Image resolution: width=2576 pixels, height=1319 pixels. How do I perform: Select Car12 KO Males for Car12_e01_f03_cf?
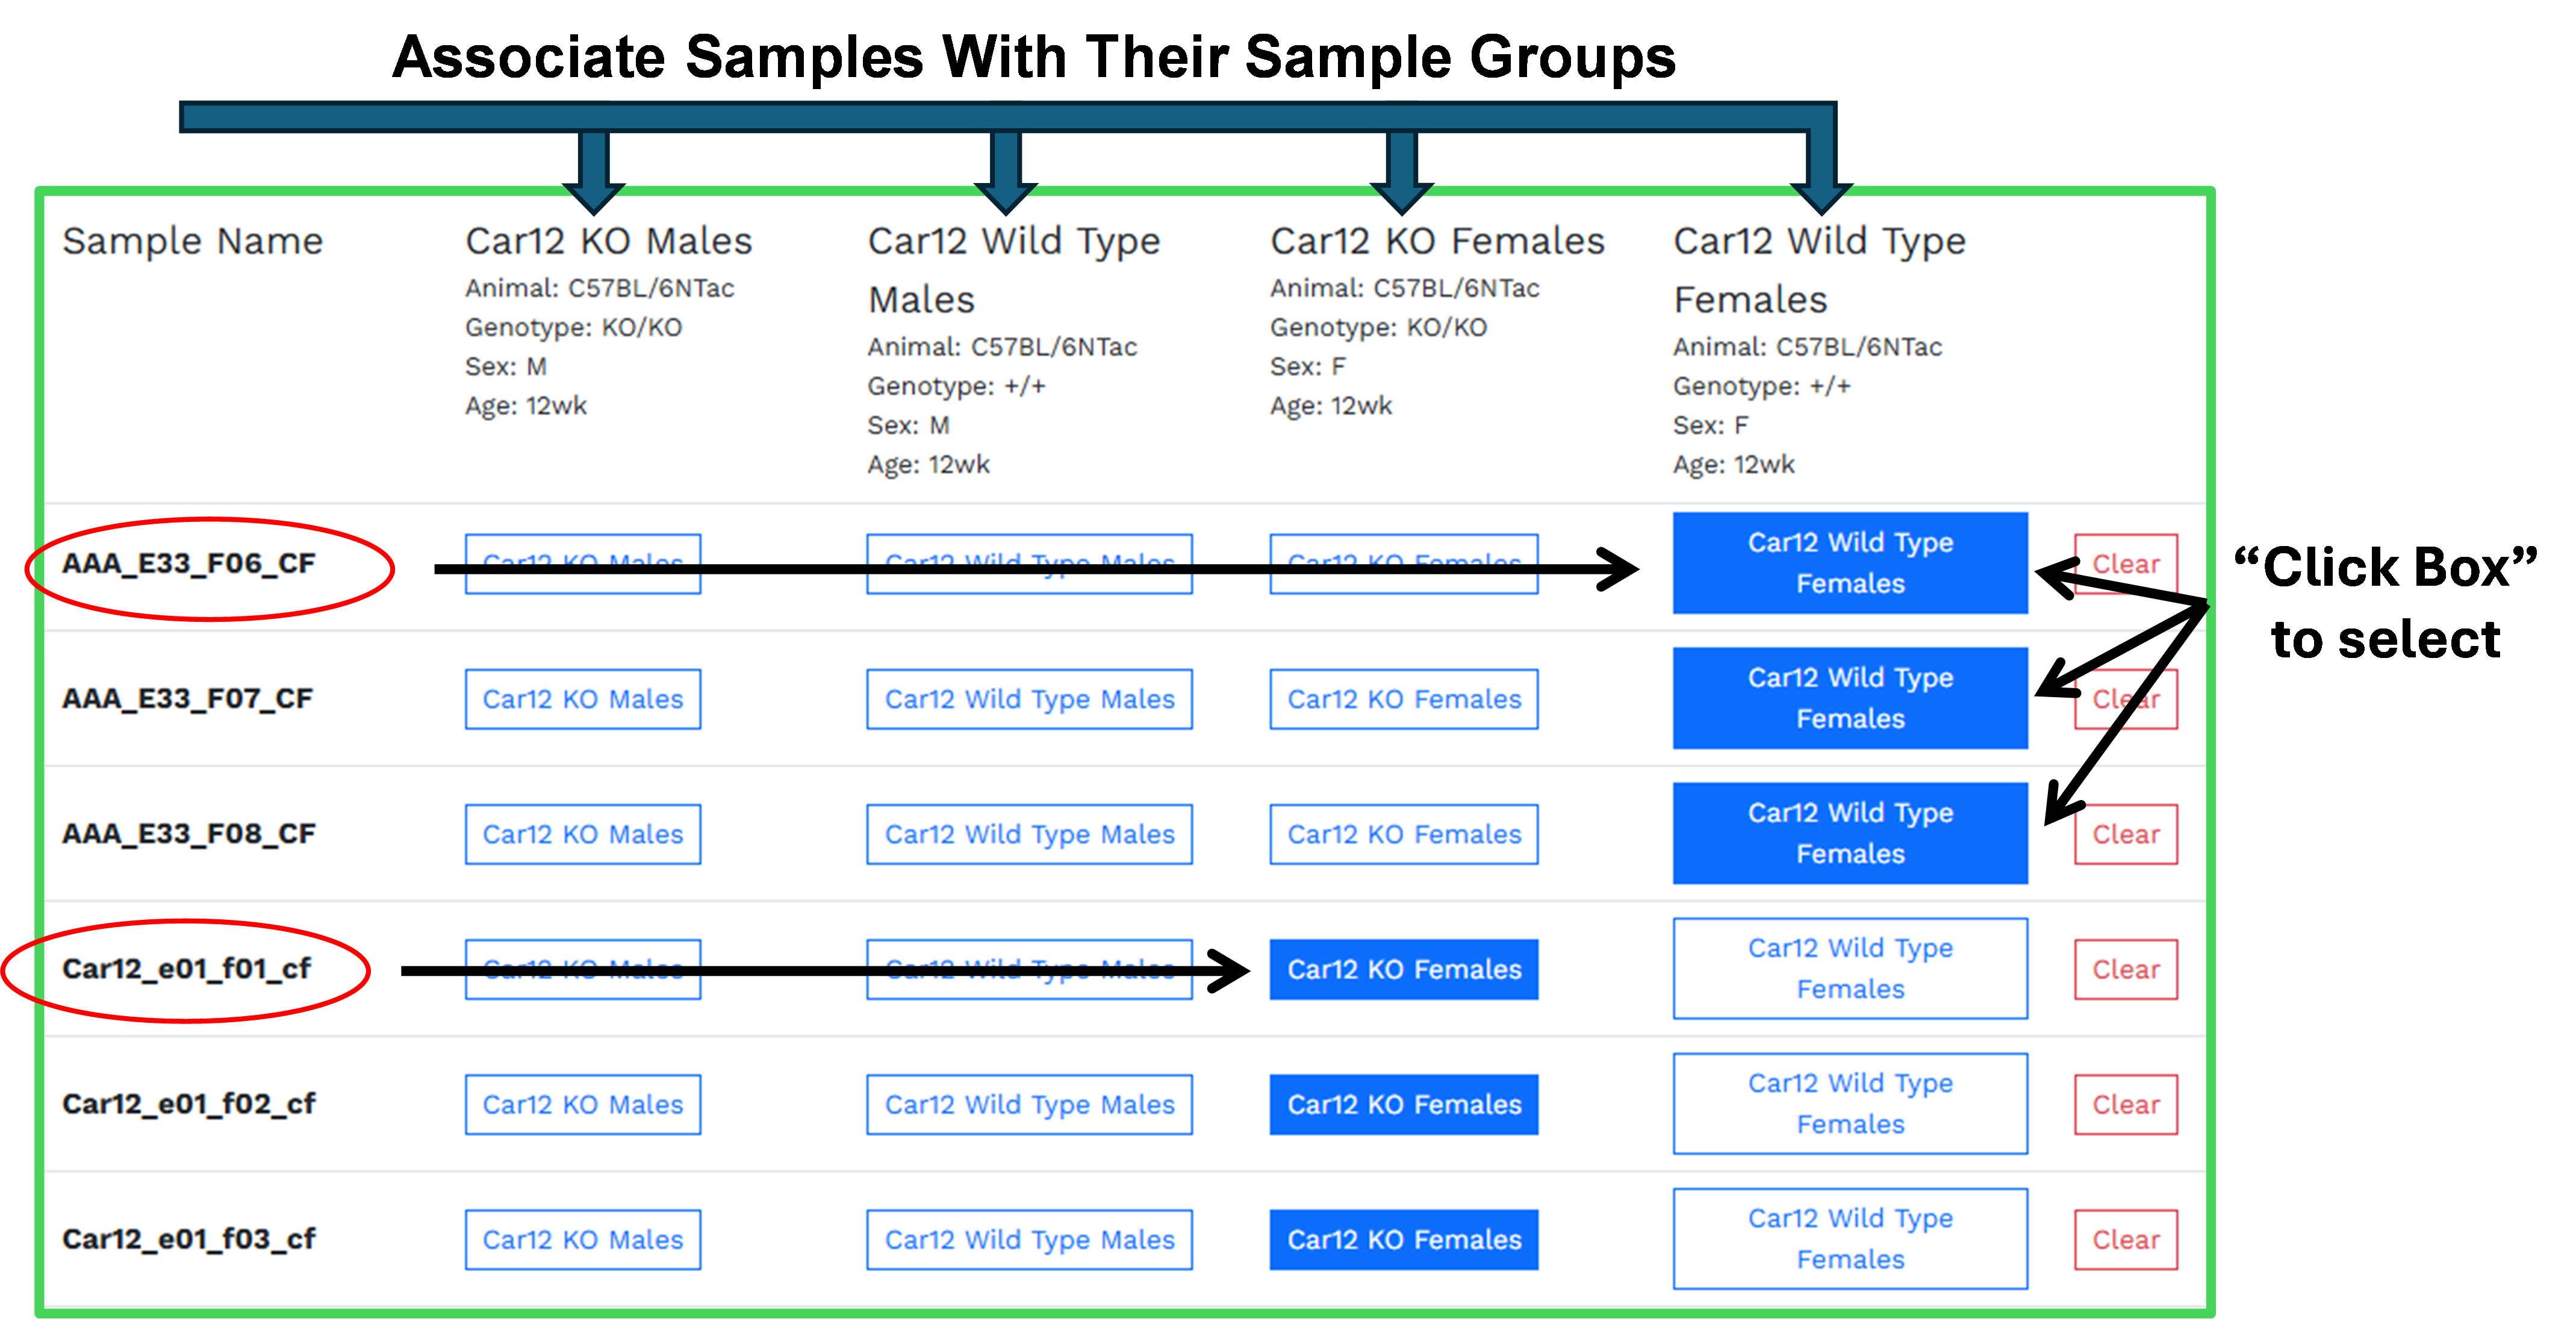pyautogui.click(x=583, y=1239)
